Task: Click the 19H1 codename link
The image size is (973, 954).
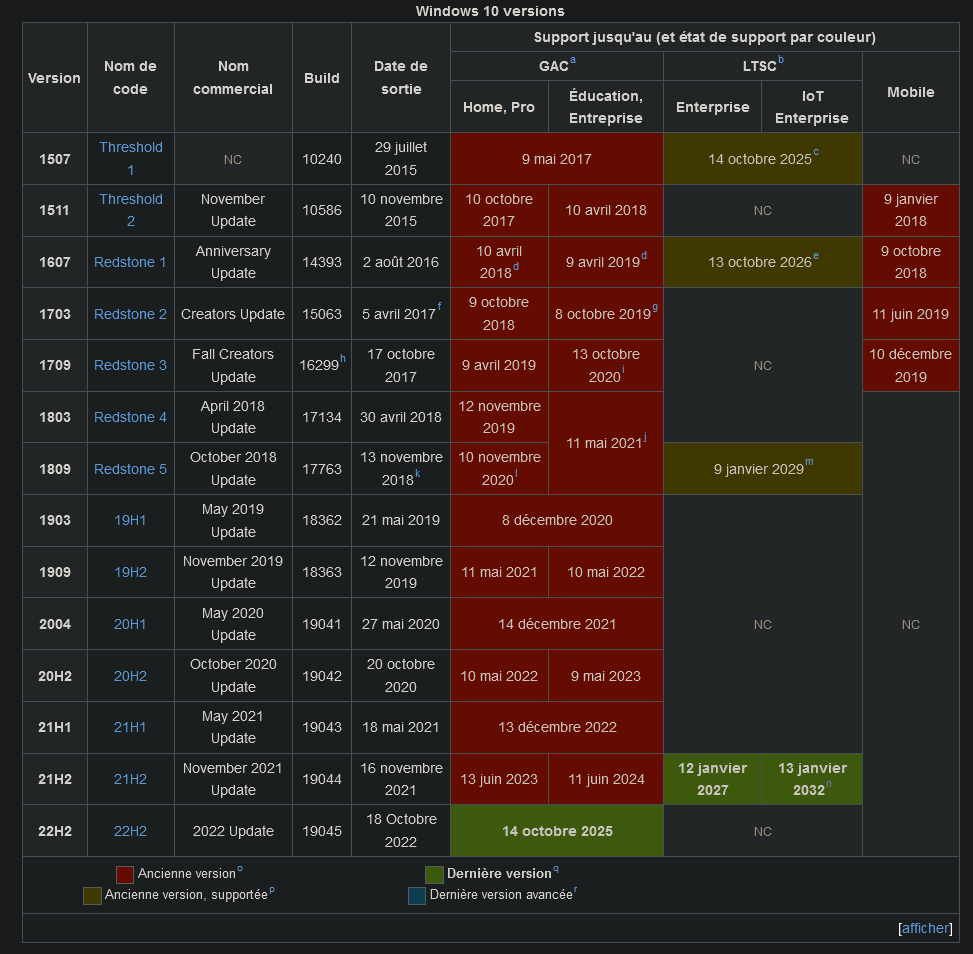Action: 130,520
